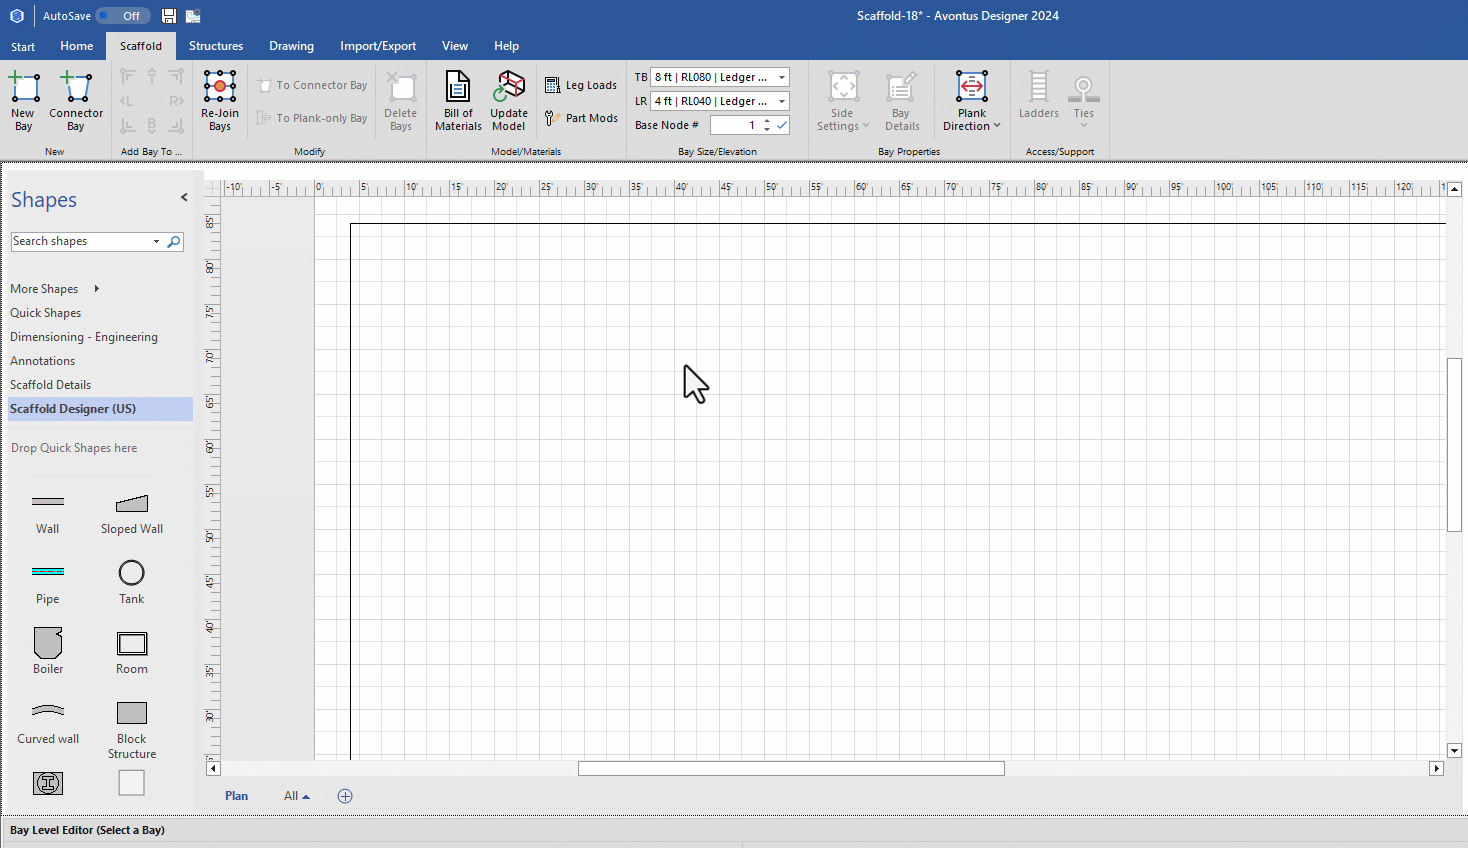Open Part Mods
The height and width of the screenshot is (848, 1468).
point(581,118)
